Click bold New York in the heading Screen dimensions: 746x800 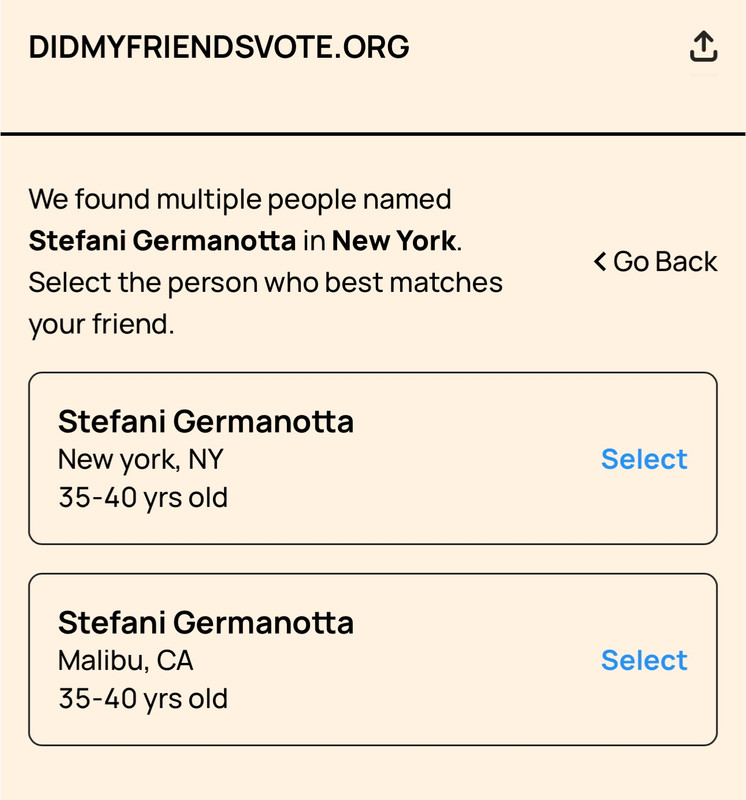394,240
